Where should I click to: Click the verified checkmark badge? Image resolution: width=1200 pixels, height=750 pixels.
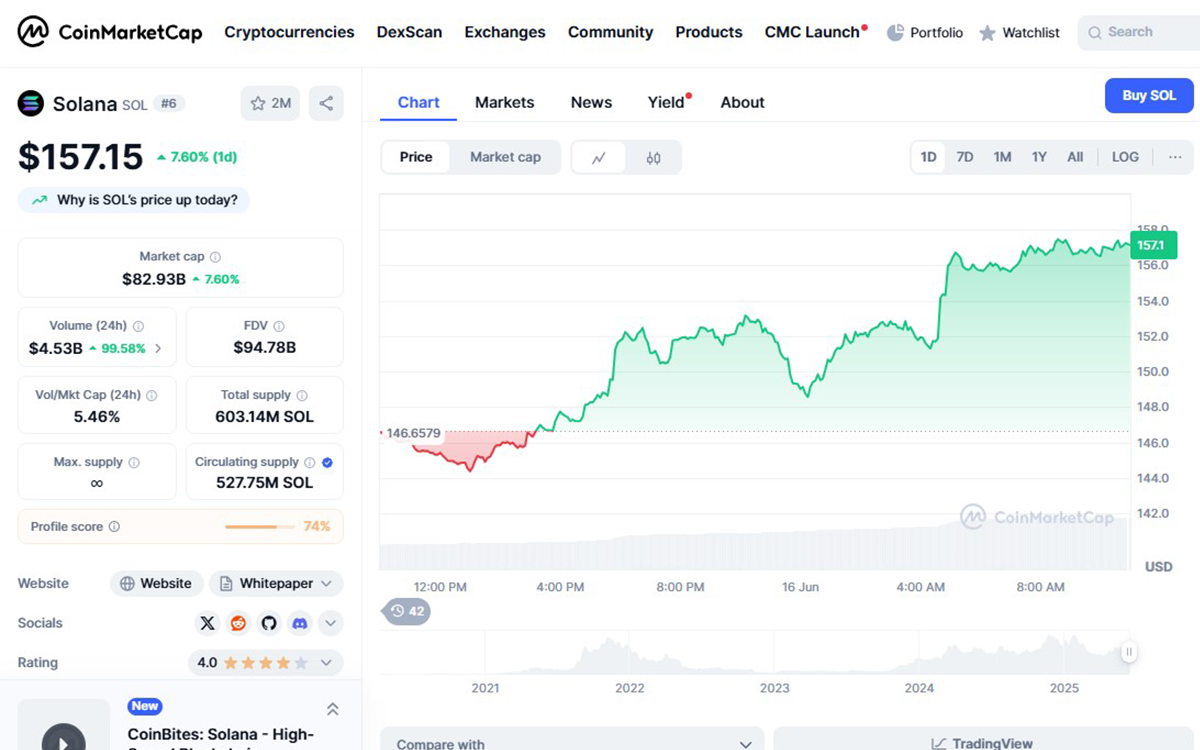pos(328,462)
